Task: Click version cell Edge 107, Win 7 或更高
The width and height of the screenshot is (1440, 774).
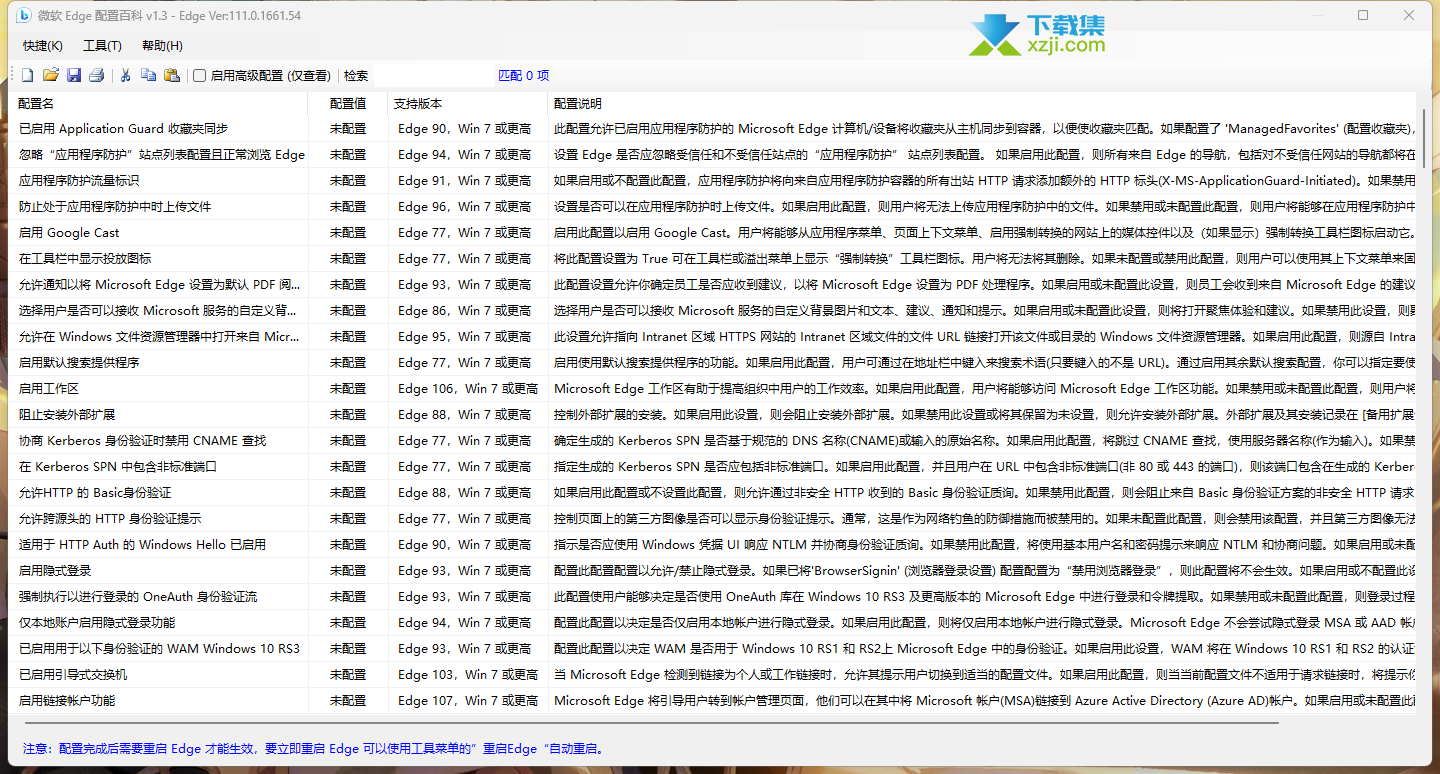Action: click(468, 700)
